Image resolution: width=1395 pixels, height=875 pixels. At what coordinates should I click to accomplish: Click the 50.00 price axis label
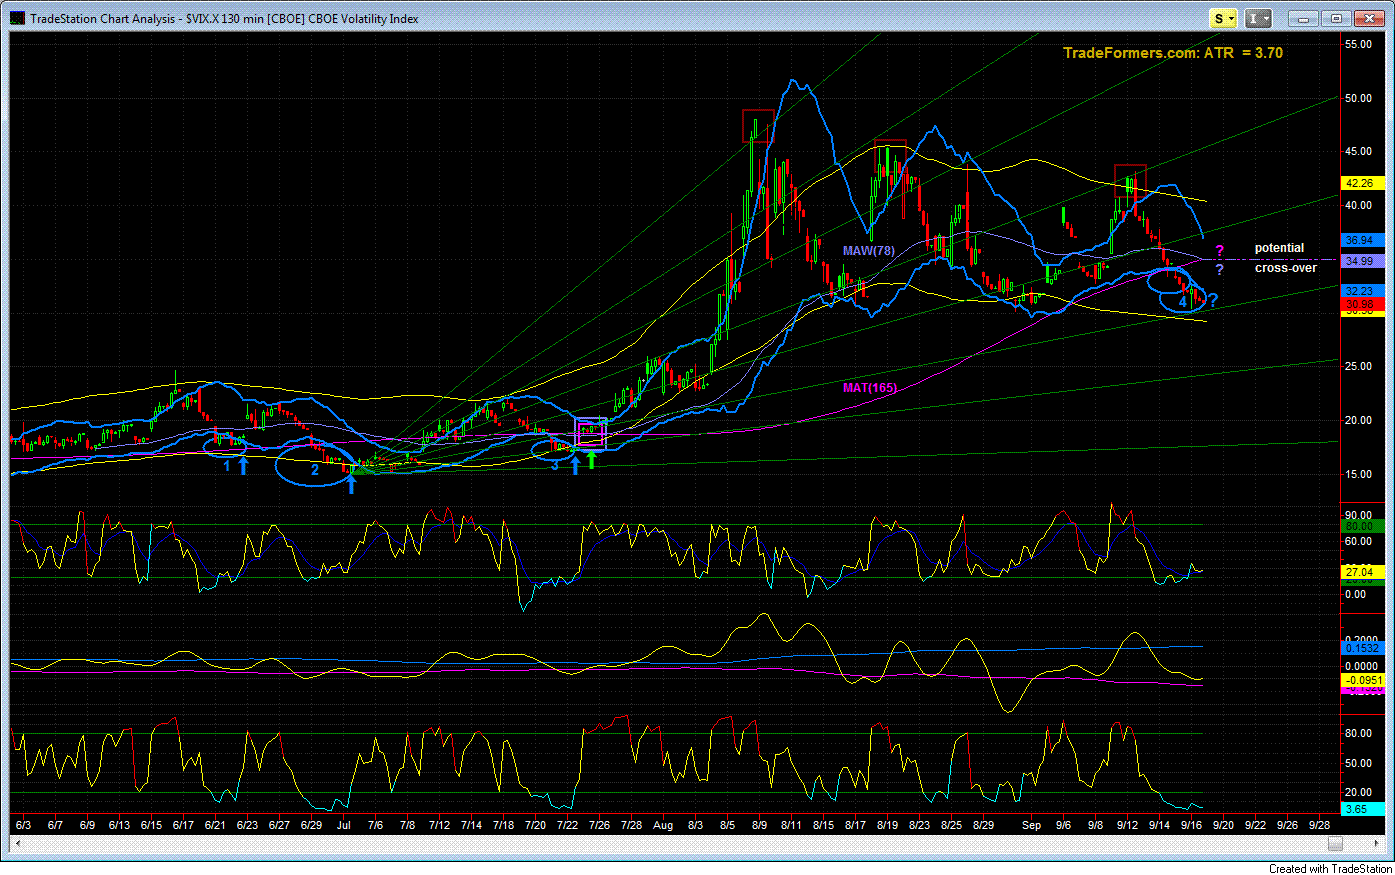[1359, 98]
